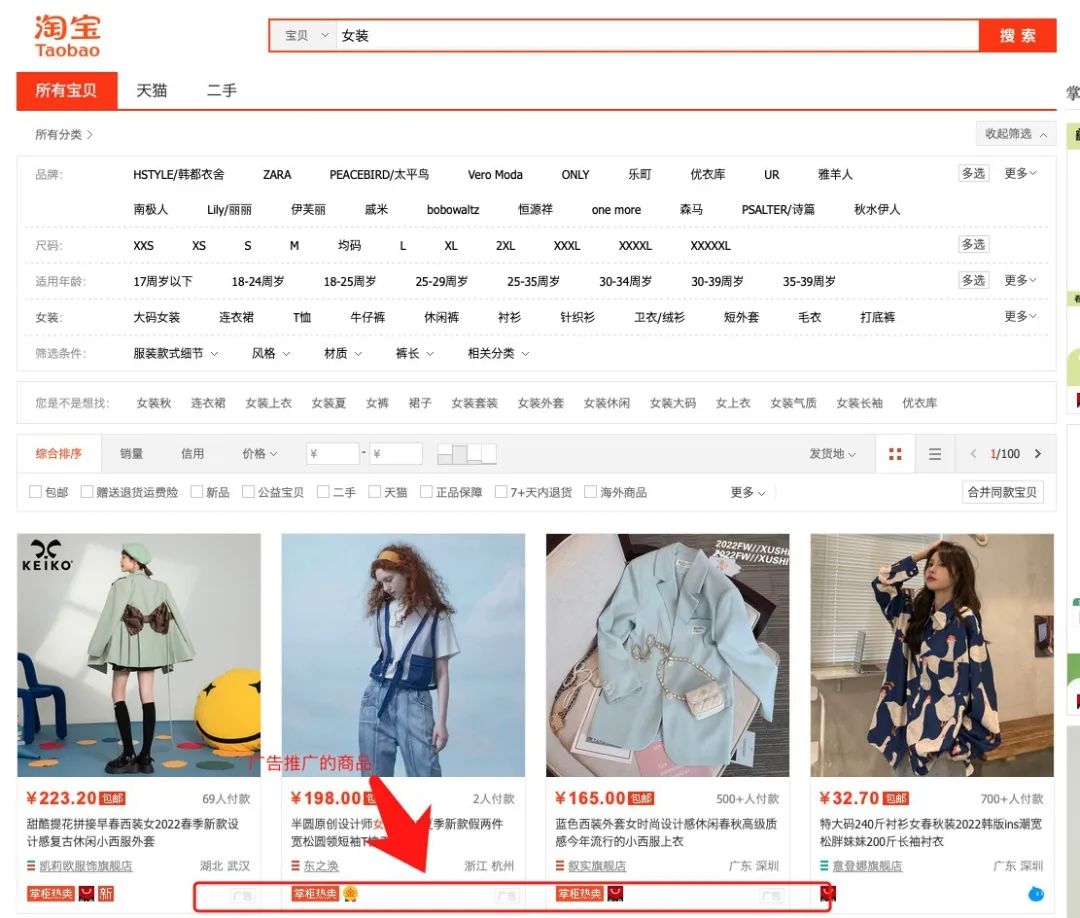This screenshot has height=918, width=1080.
Task: Expand the 相关分类 dropdown
Action: point(499,353)
